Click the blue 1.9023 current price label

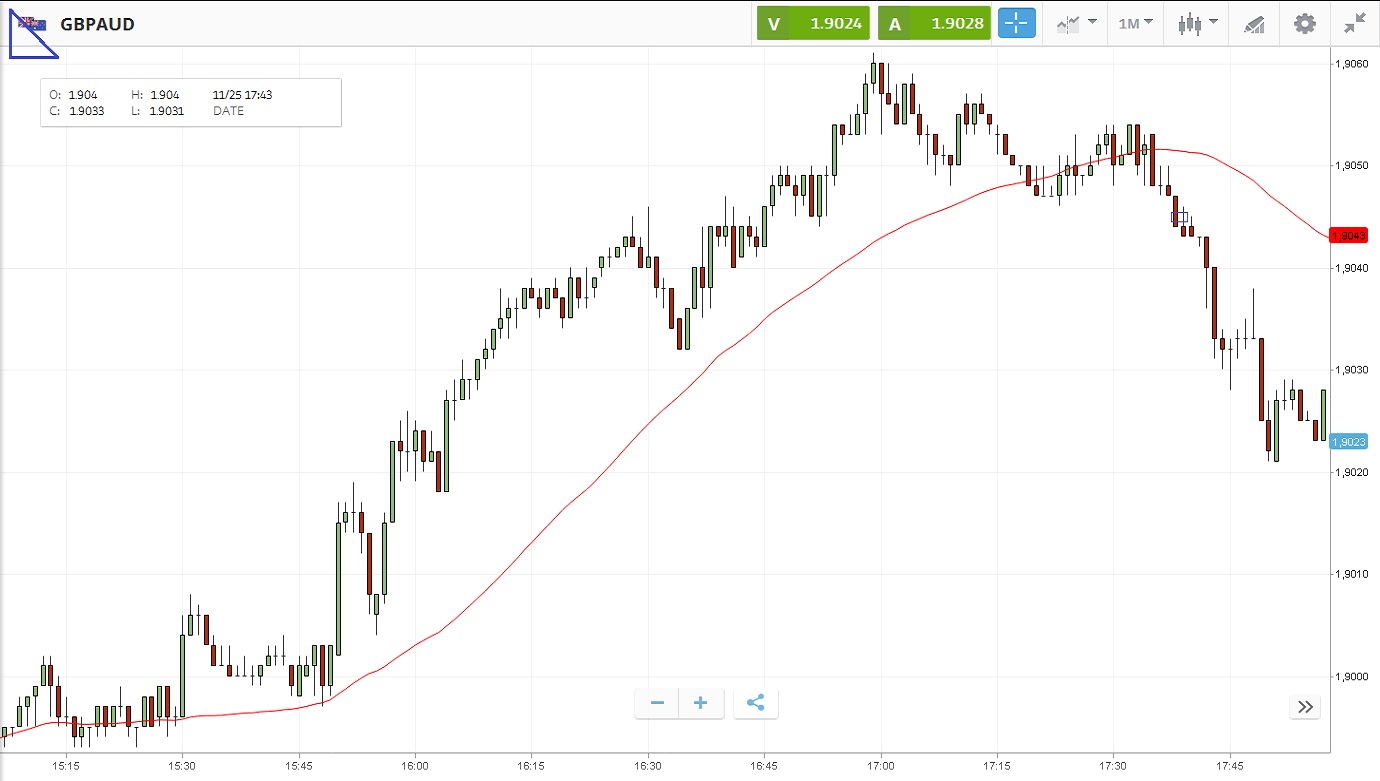coord(1348,441)
